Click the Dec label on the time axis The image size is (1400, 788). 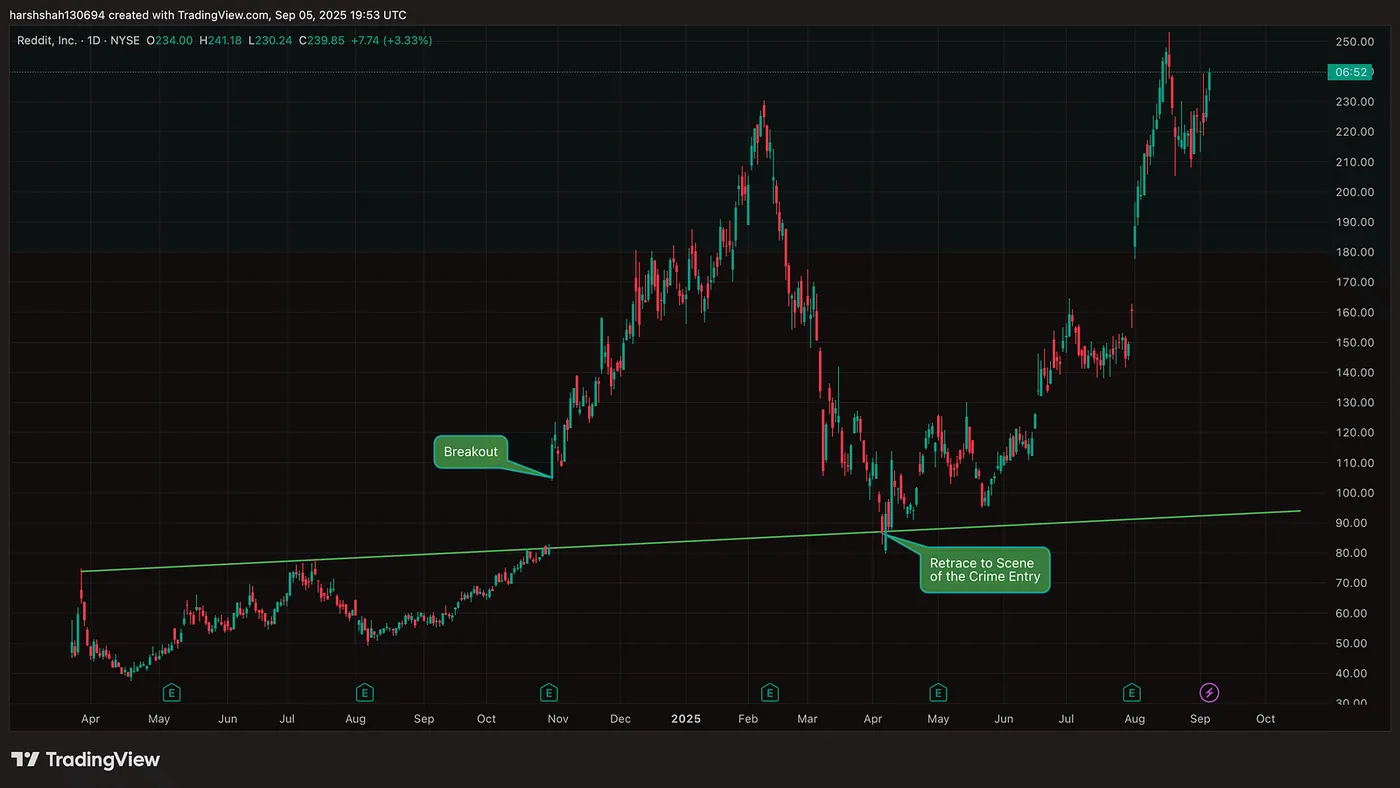click(620, 719)
